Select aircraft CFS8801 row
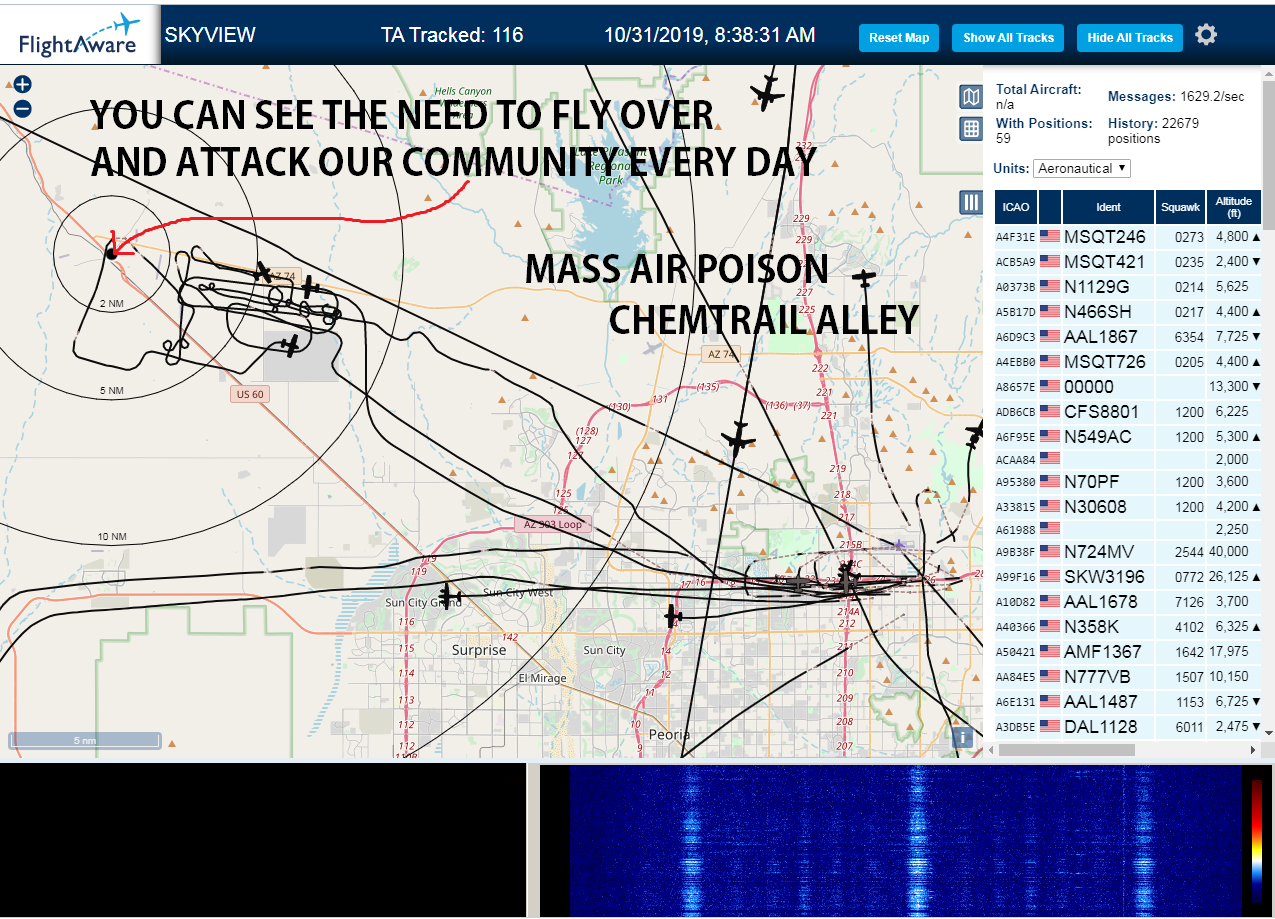1275x919 pixels. pos(1128,412)
